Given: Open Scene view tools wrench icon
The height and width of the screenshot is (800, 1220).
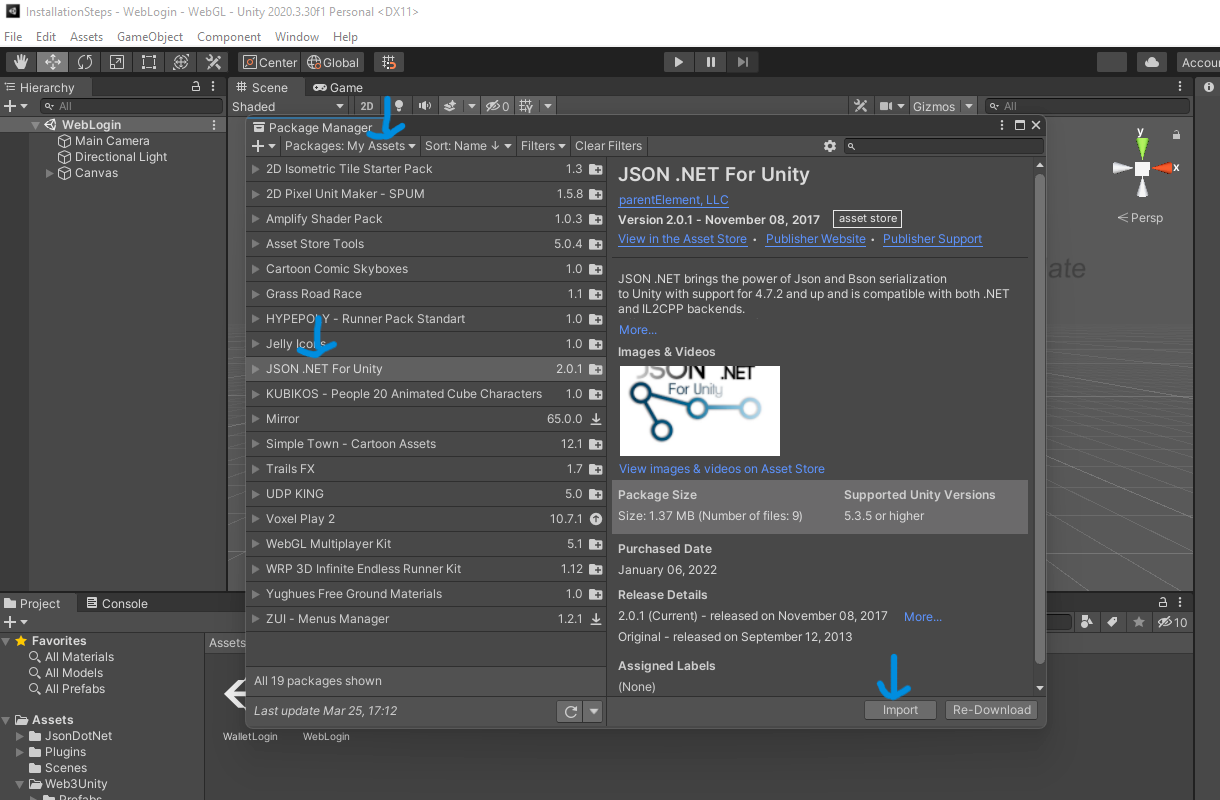Looking at the screenshot, I should [861, 106].
